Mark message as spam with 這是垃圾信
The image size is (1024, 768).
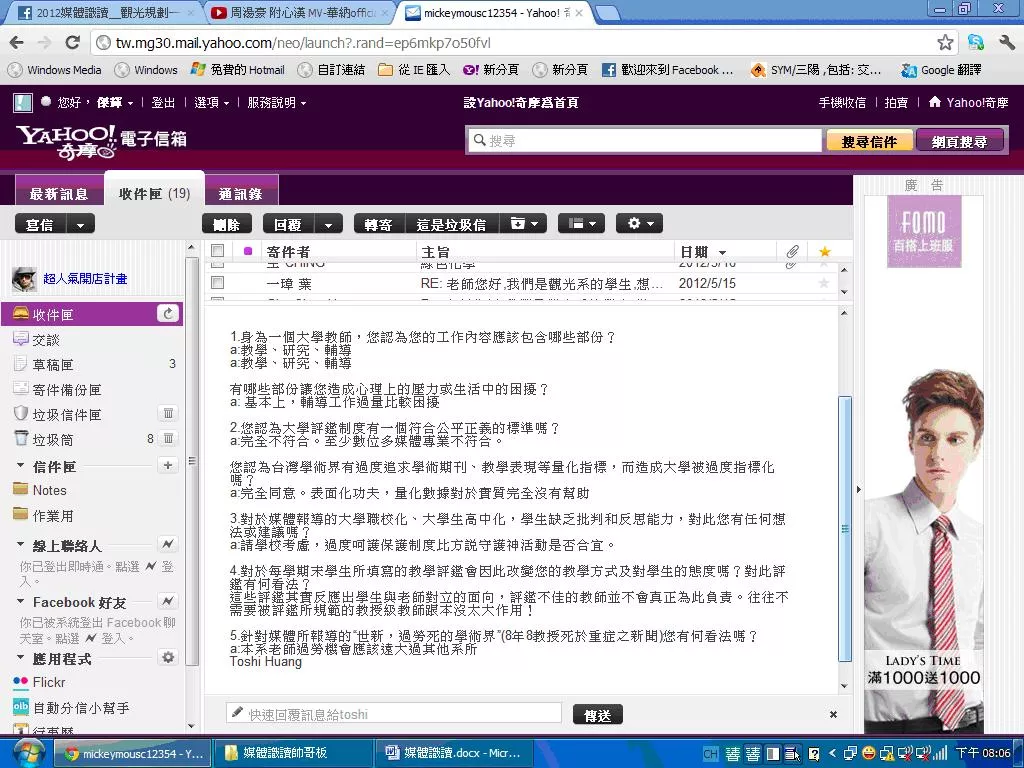click(x=451, y=225)
